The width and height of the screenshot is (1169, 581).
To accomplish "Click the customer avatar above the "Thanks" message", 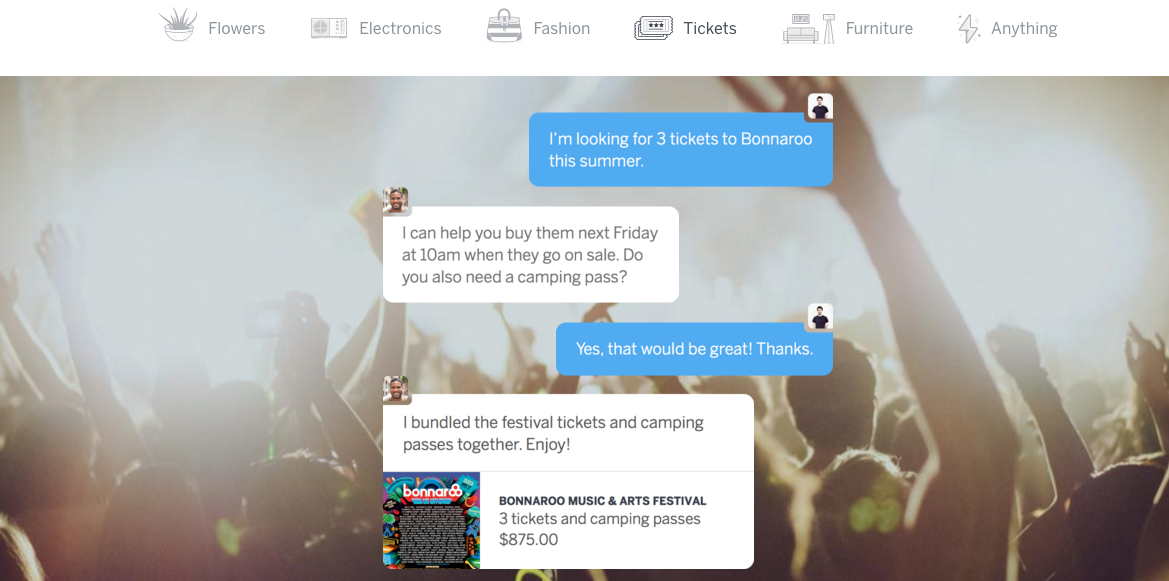I will pyautogui.click(x=821, y=317).
